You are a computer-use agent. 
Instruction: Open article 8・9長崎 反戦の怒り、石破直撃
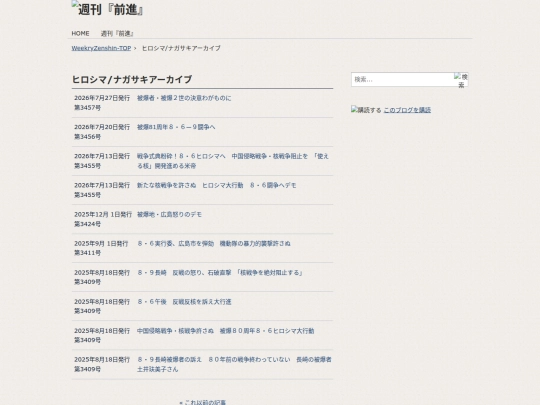tap(220, 273)
